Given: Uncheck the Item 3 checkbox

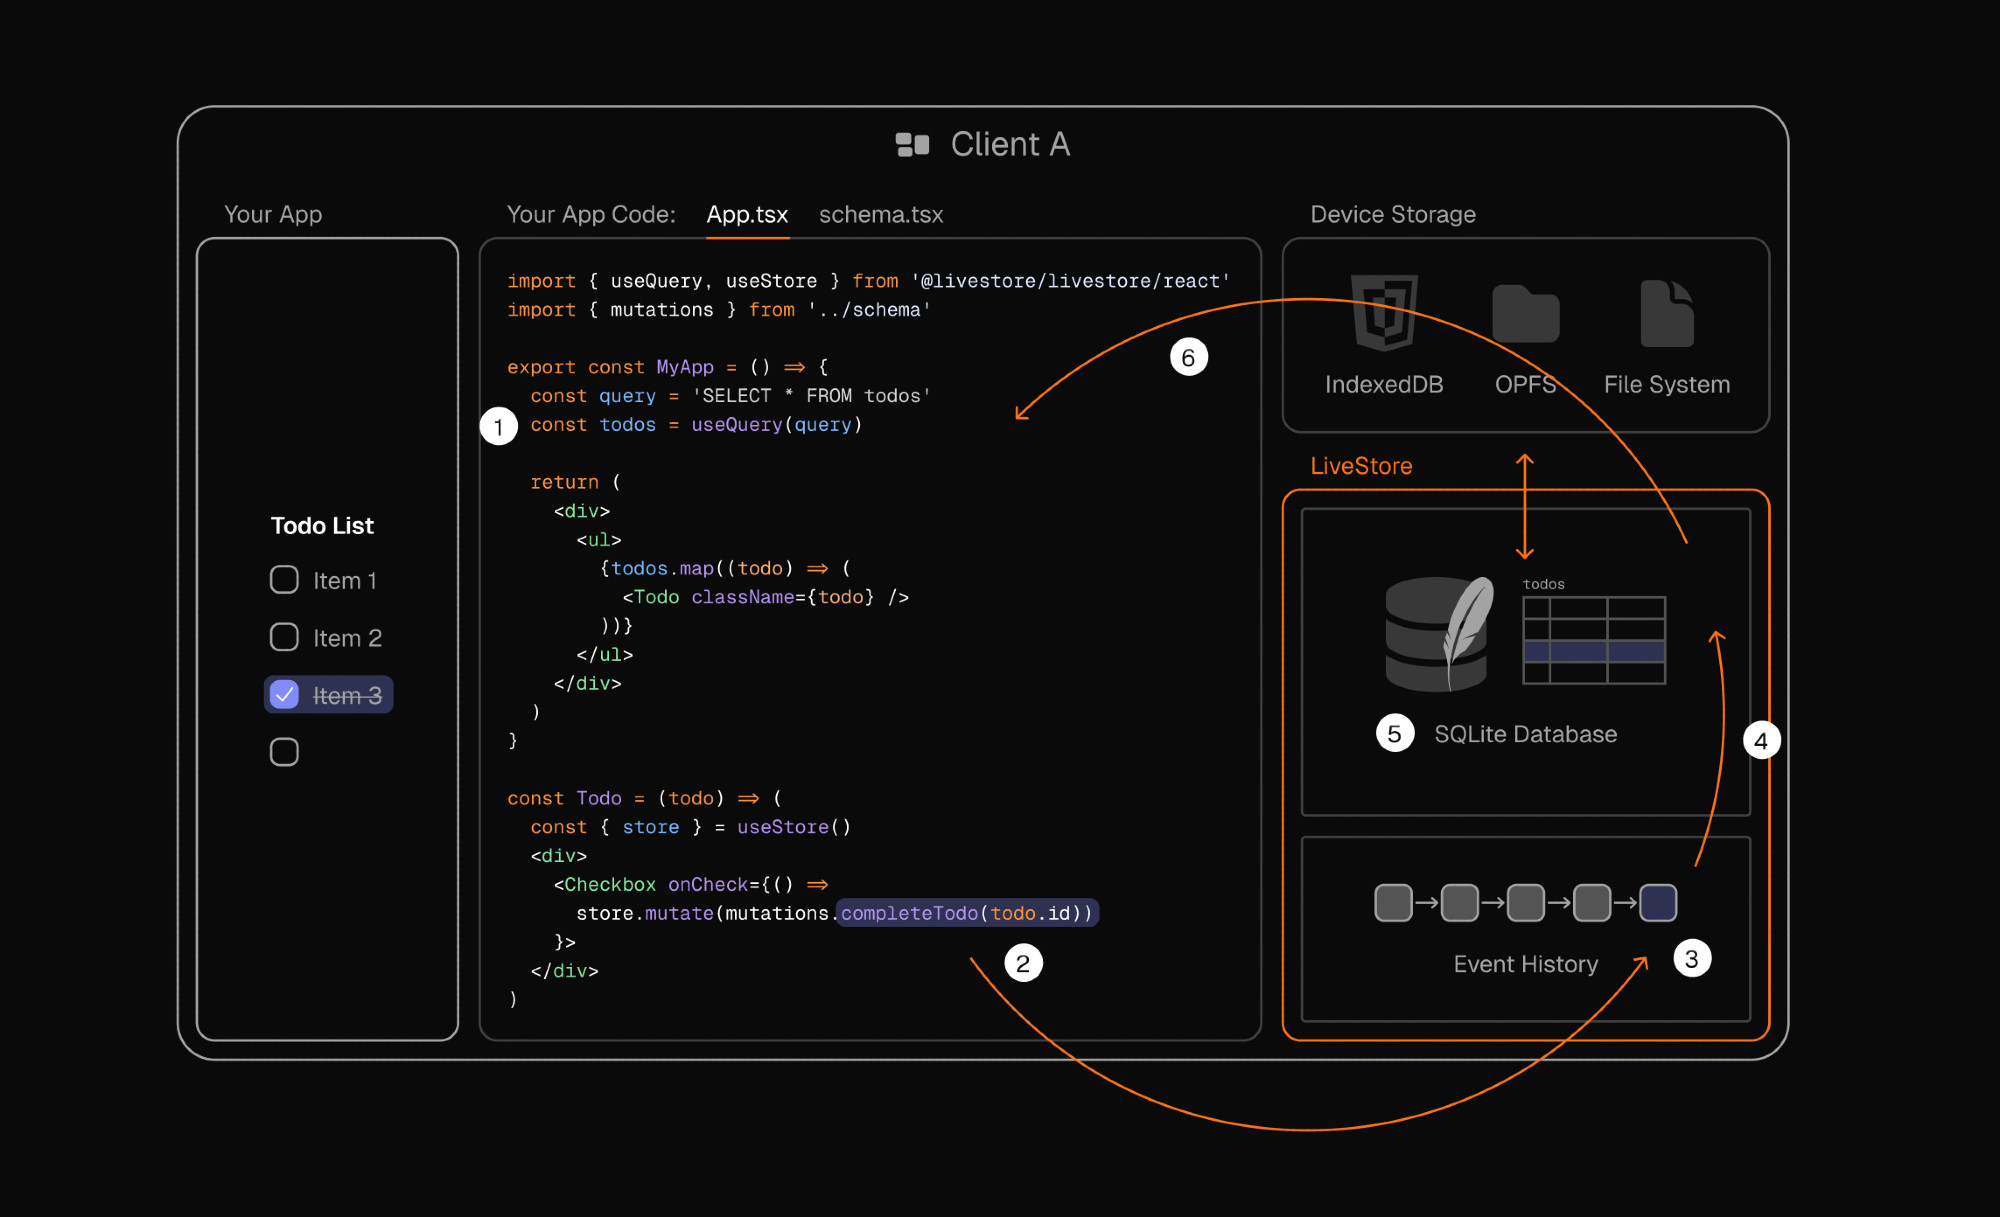Looking at the screenshot, I should [x=284, y=694].
